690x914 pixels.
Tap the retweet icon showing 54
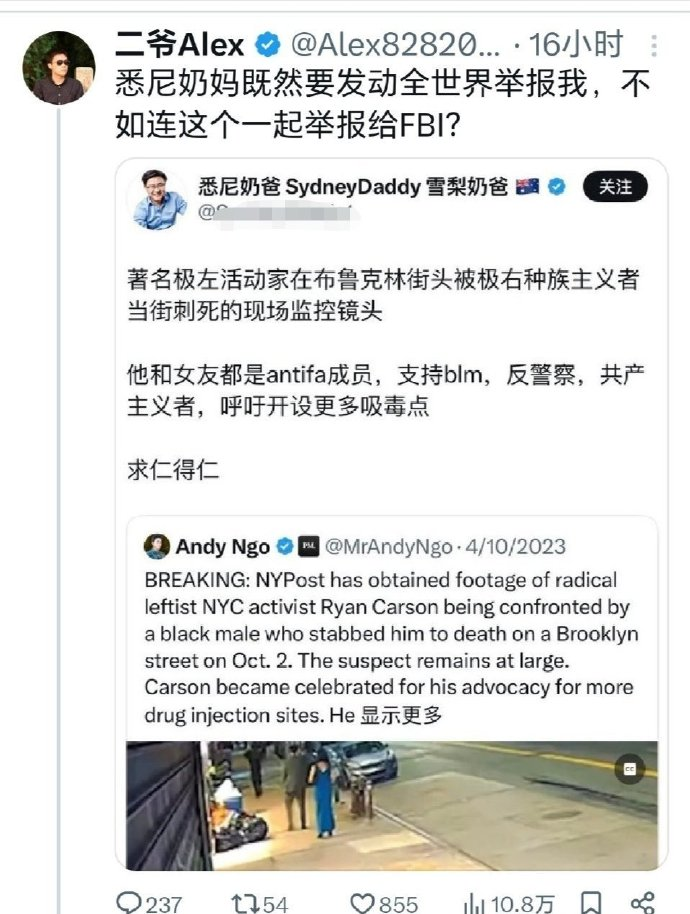tap(244, 904)
